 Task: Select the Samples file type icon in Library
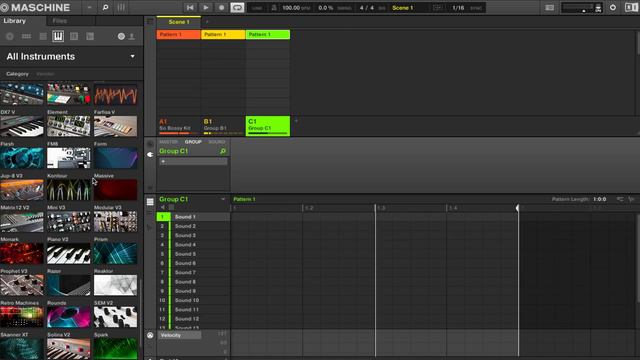[90, 36]
